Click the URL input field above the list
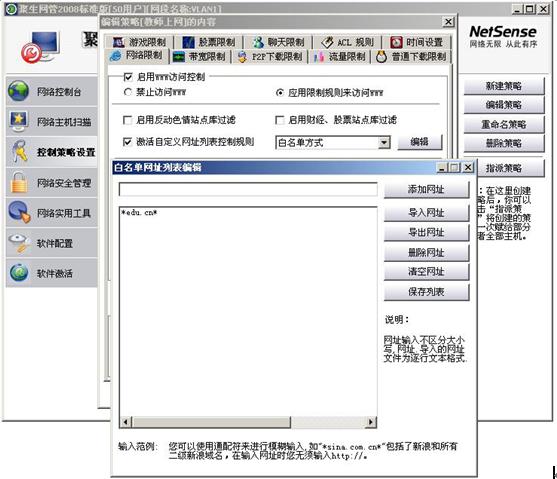The height and width of the screenshot is (479, 557). (x=248, y=189)
